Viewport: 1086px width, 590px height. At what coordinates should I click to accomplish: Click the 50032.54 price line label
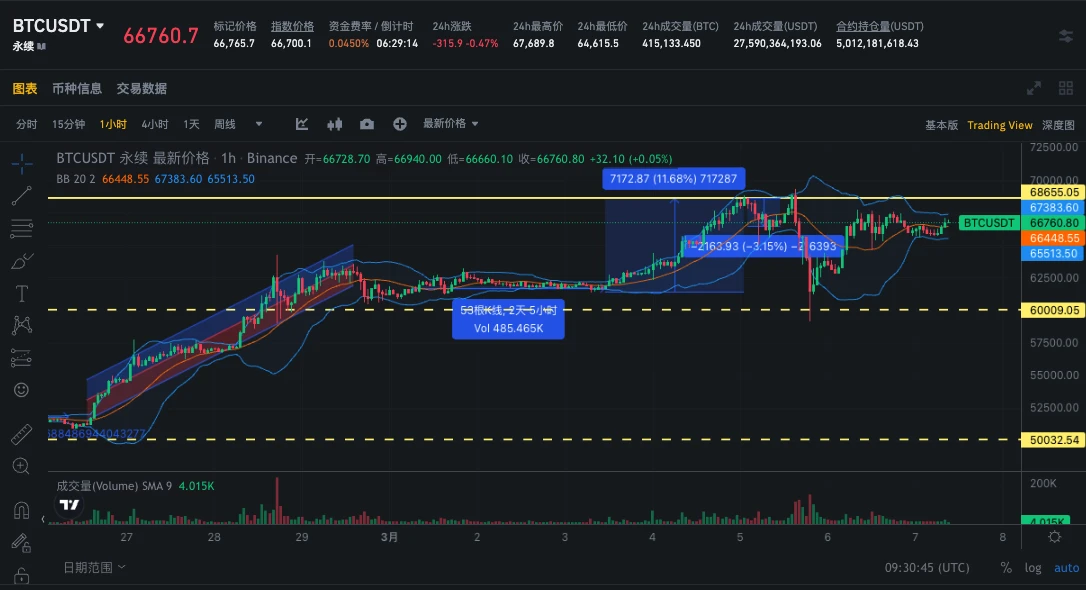coord(1054,440)
